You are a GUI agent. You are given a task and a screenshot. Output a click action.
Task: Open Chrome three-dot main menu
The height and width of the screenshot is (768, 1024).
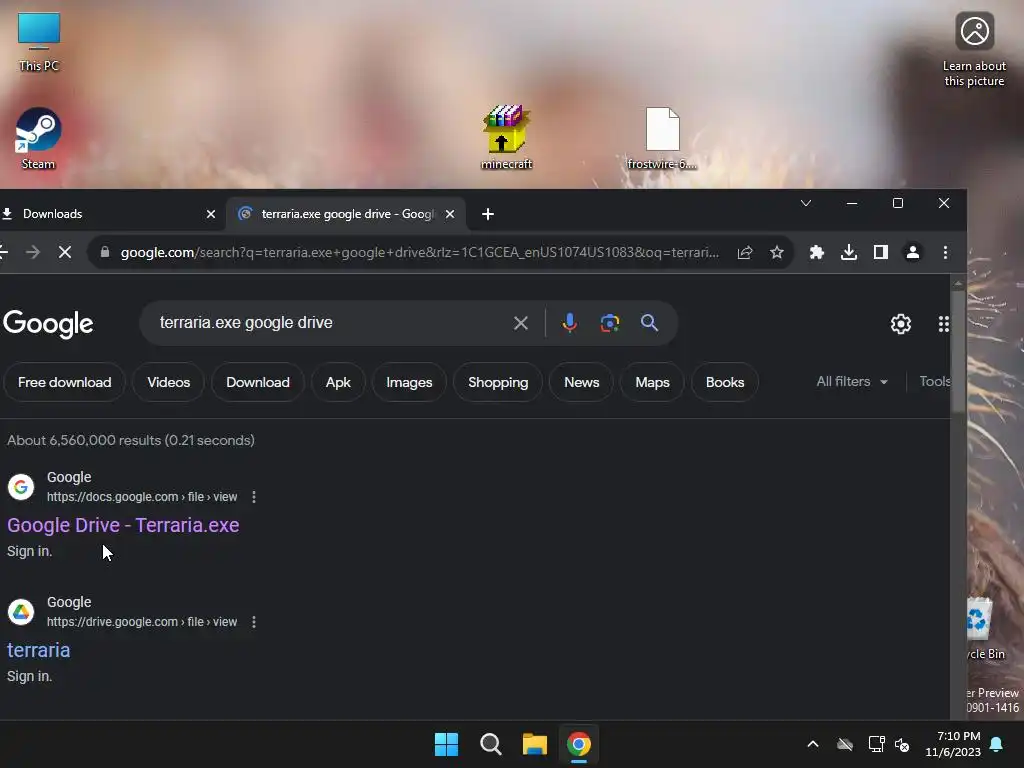tap(945, 252)
